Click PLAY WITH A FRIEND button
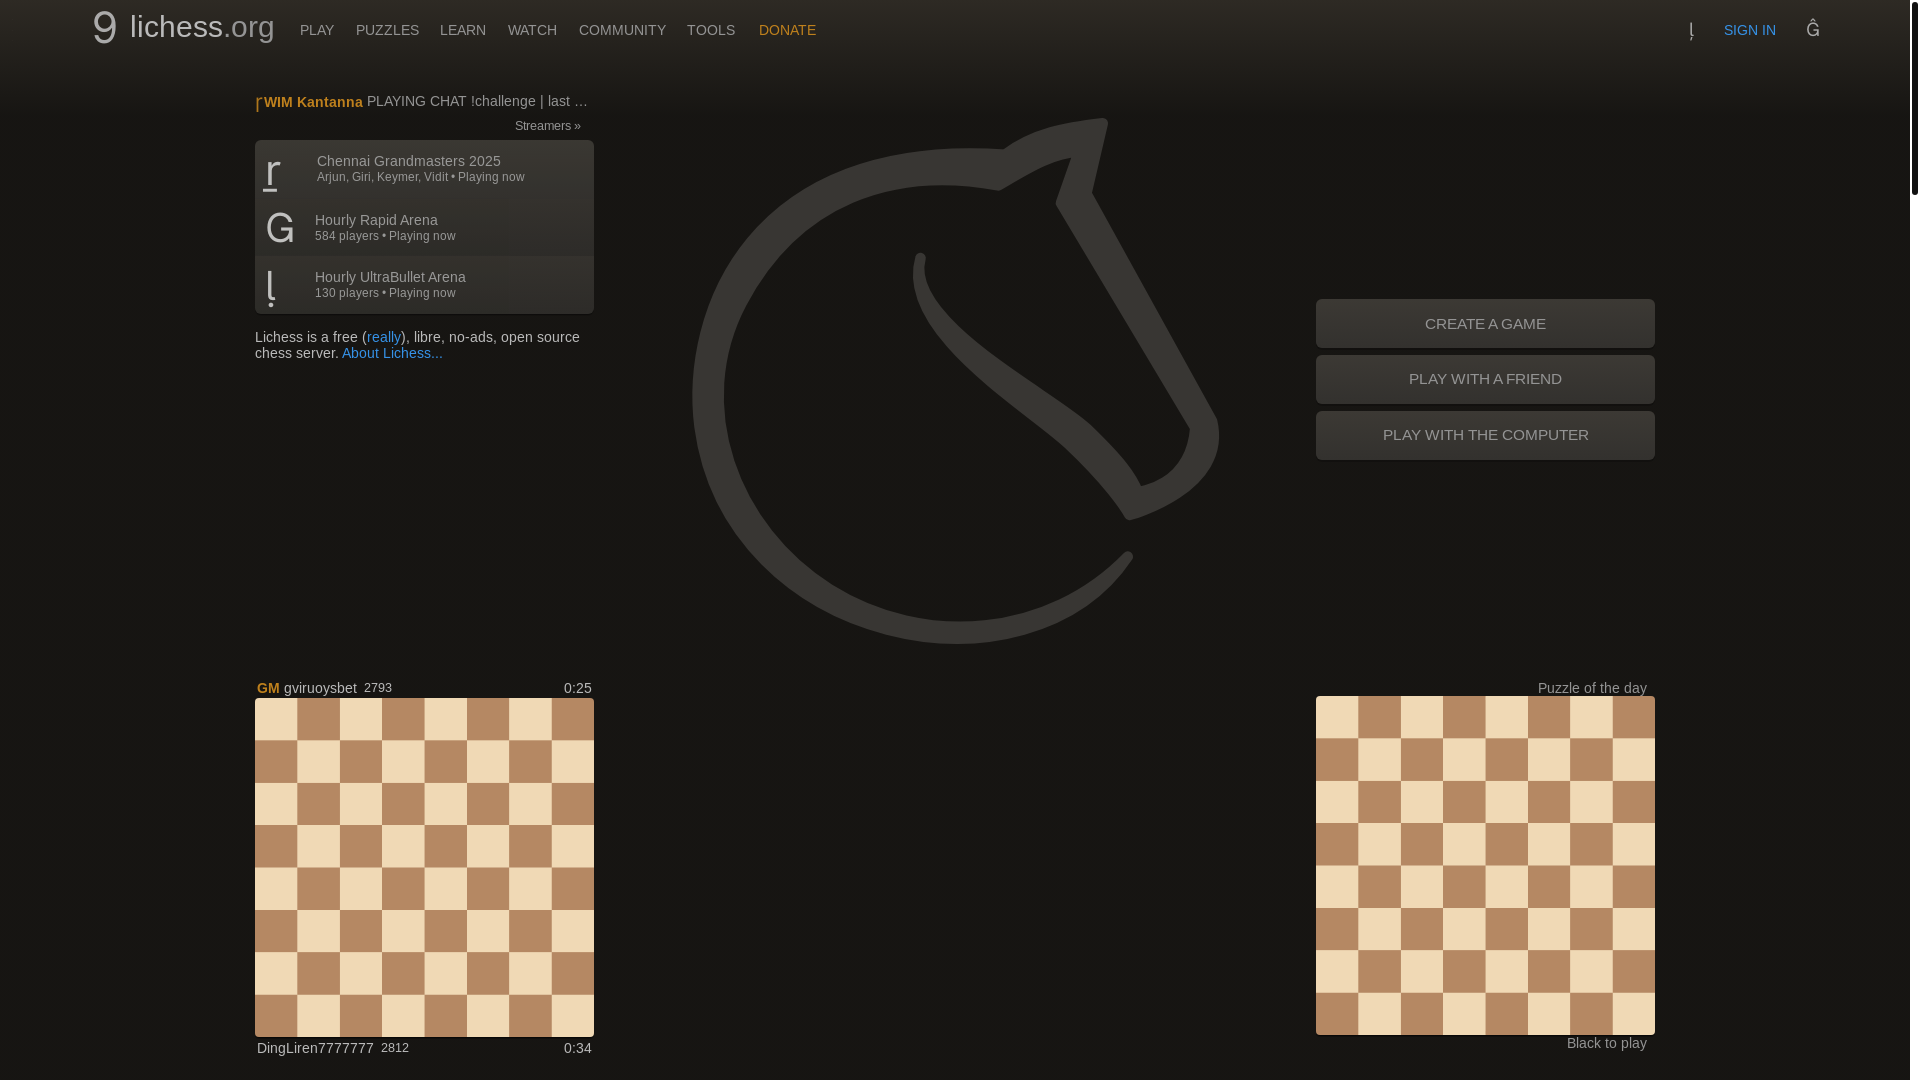Viewport: 1920px width, 1080px height. (1485, 379)
